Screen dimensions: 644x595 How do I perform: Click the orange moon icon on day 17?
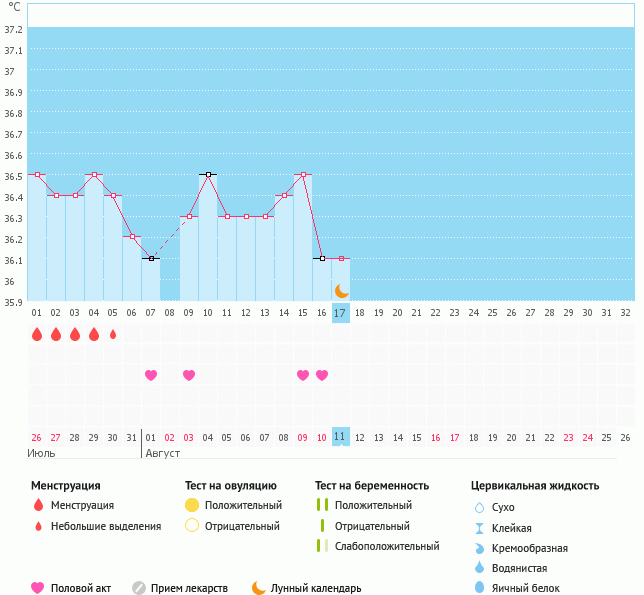[341, 291]
